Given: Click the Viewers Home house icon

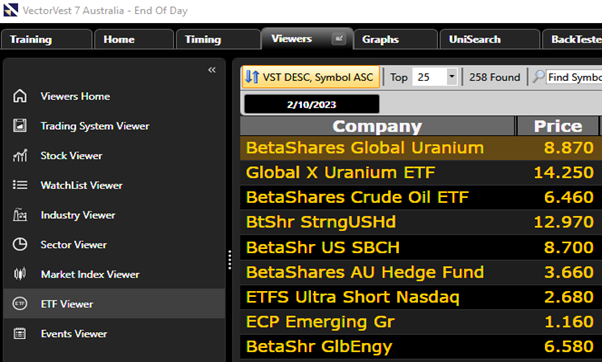Looking at the screenshot, I should point(20,96).
